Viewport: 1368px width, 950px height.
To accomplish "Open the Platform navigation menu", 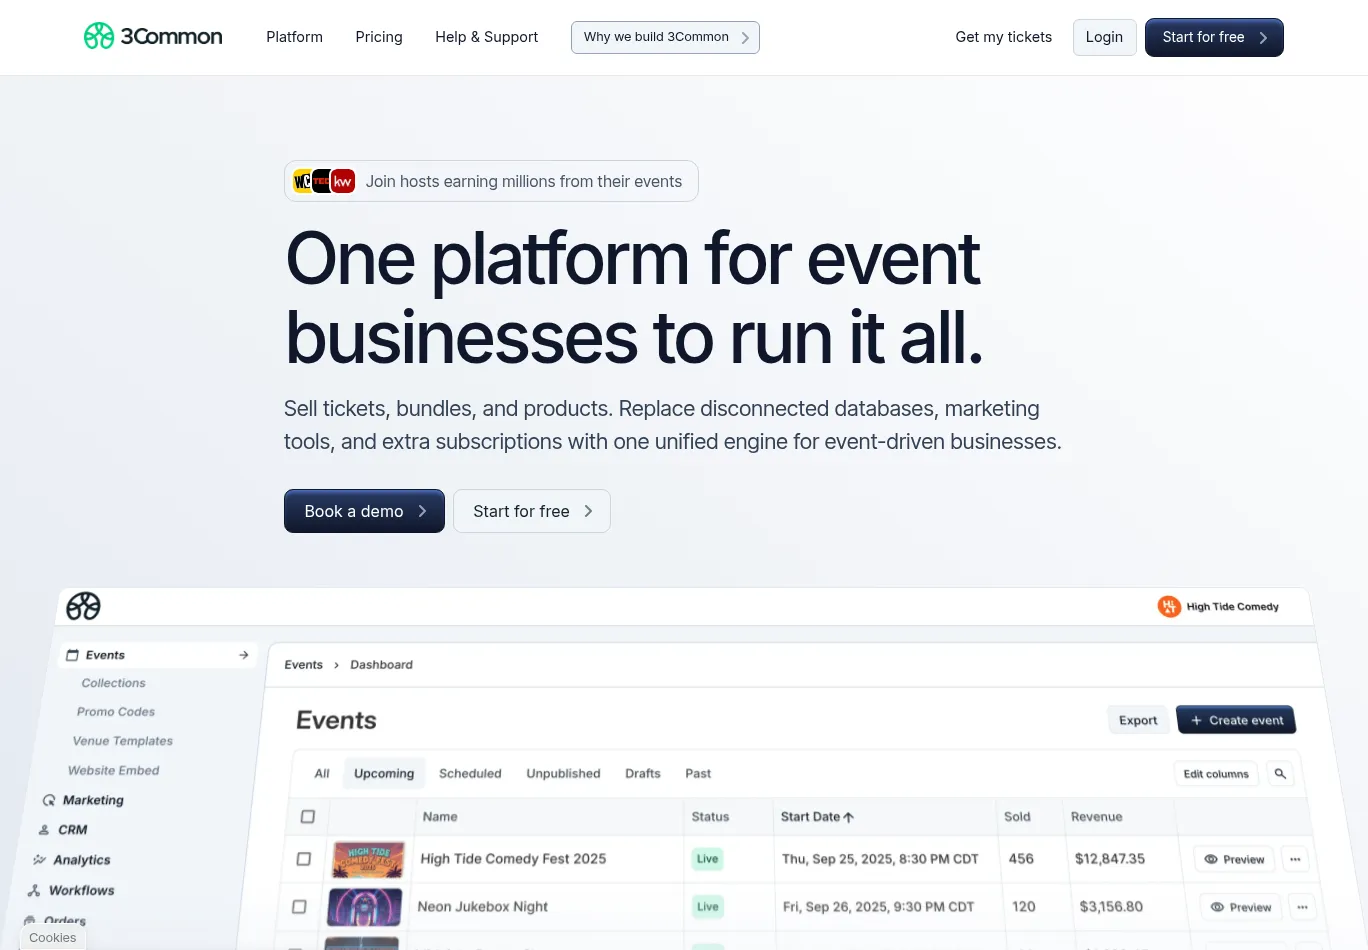I will pos(294,37).
